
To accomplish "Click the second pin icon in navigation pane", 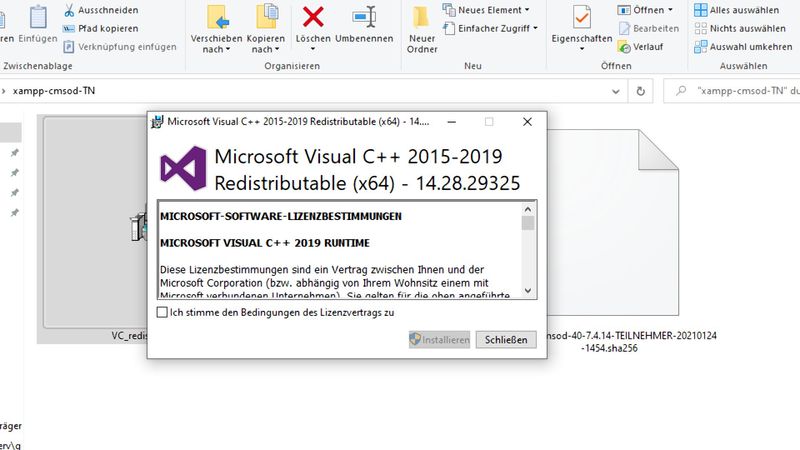I will point(15,172).
